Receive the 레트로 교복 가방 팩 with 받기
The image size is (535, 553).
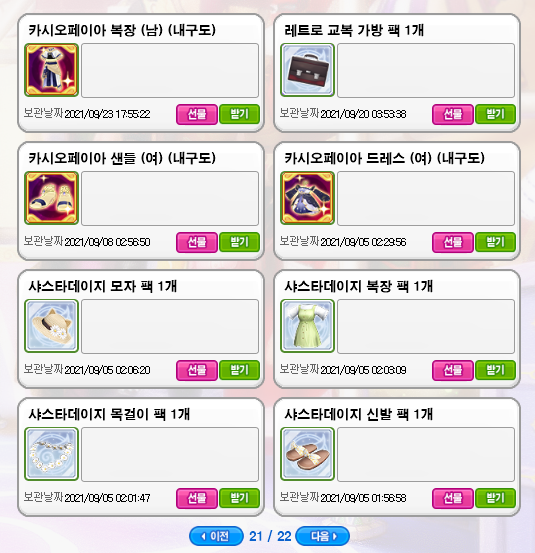(496, 114)
